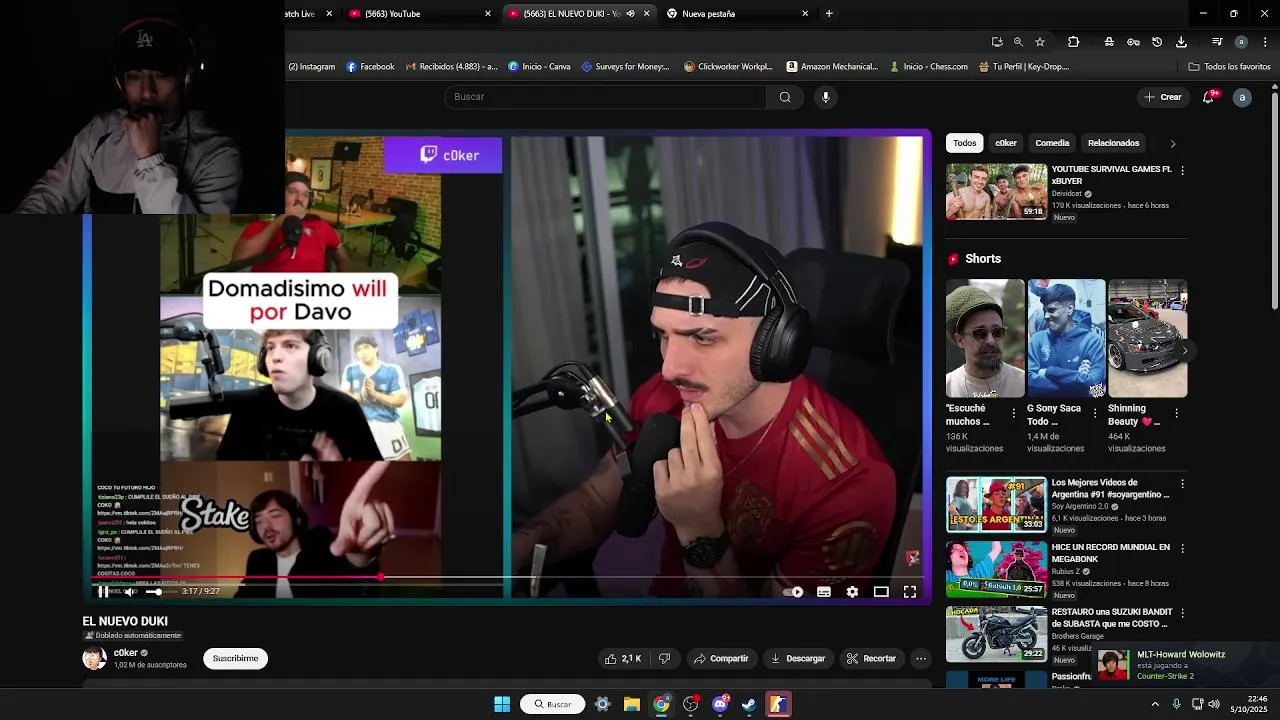Open the Todos los favoritos folder
The width and height of the screenshot is (1280, 720).
1229,67
